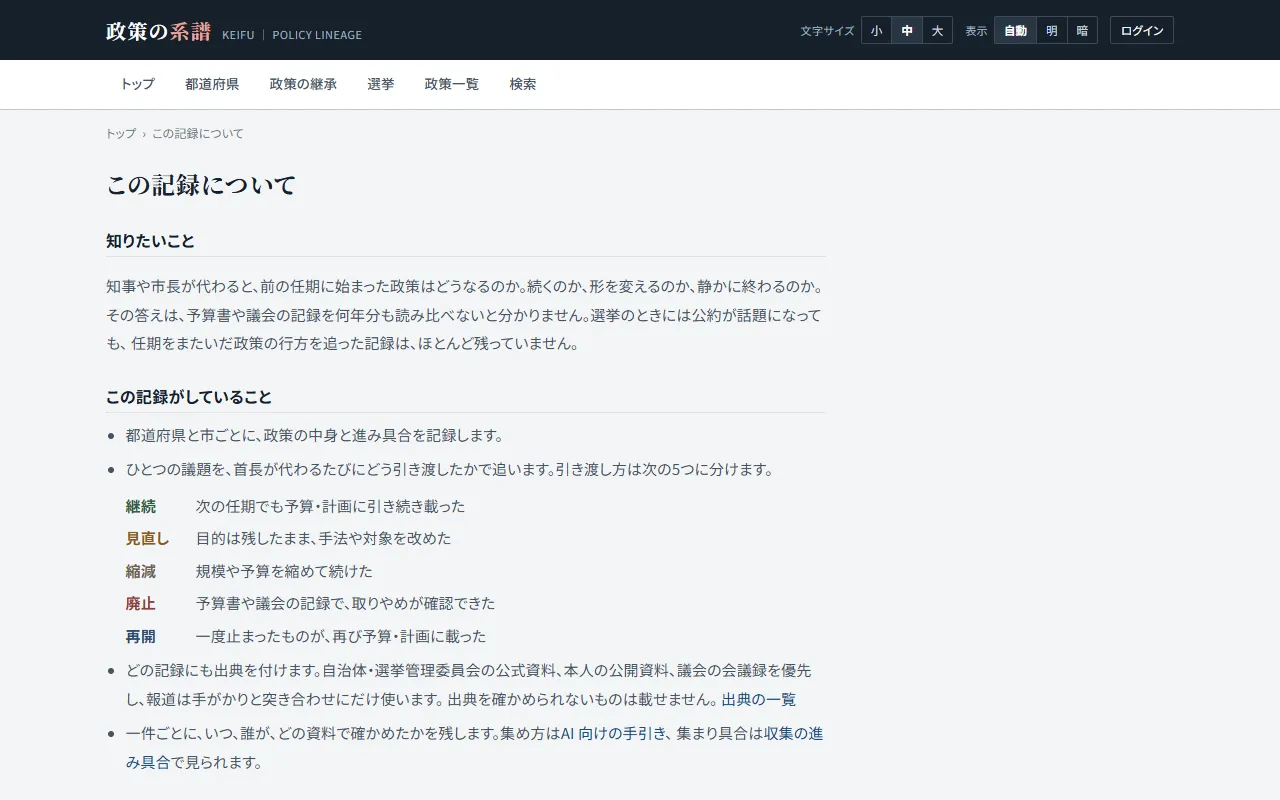Image resolution: width=1280 pixels, height=800 pixels.
Task: Open the 都道府県 navigation item
Action: [212, 84]
